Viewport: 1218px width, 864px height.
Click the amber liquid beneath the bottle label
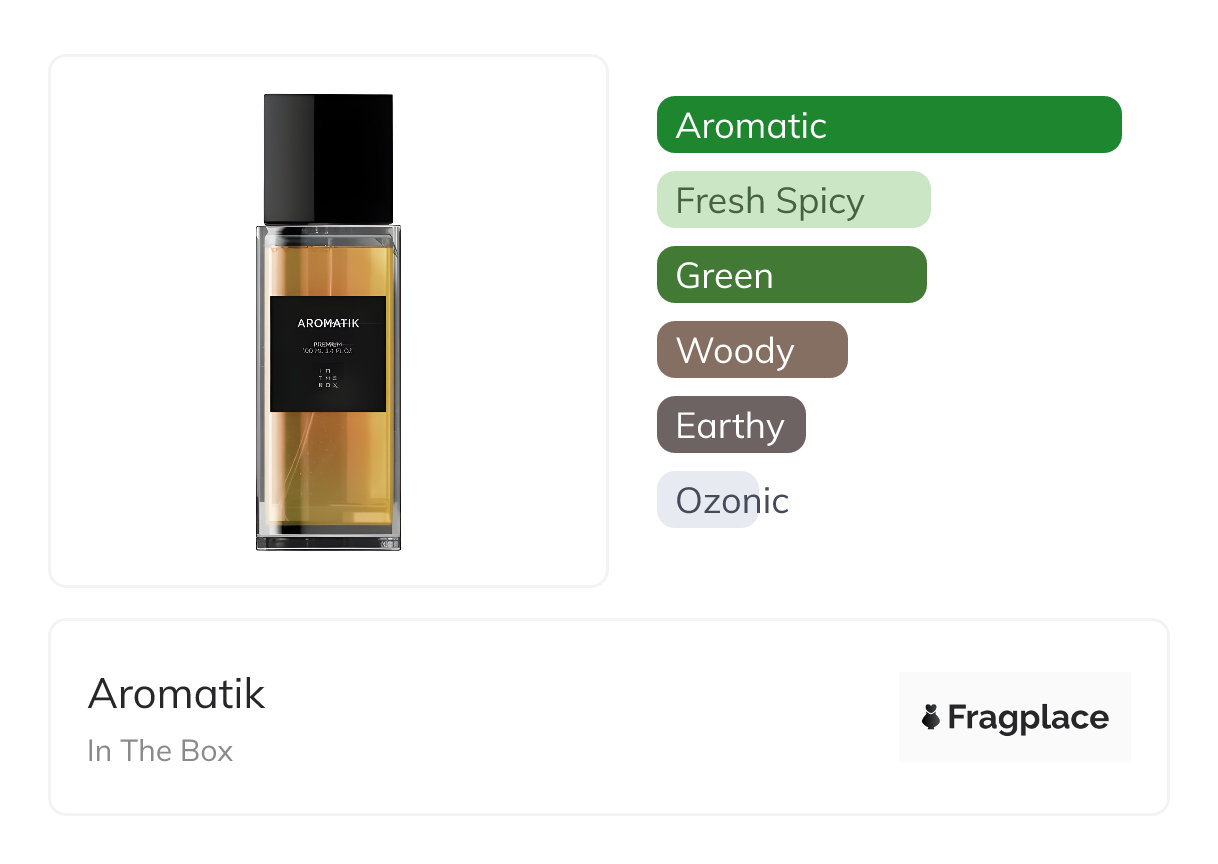pyautogui.click(x=328, y=466)
